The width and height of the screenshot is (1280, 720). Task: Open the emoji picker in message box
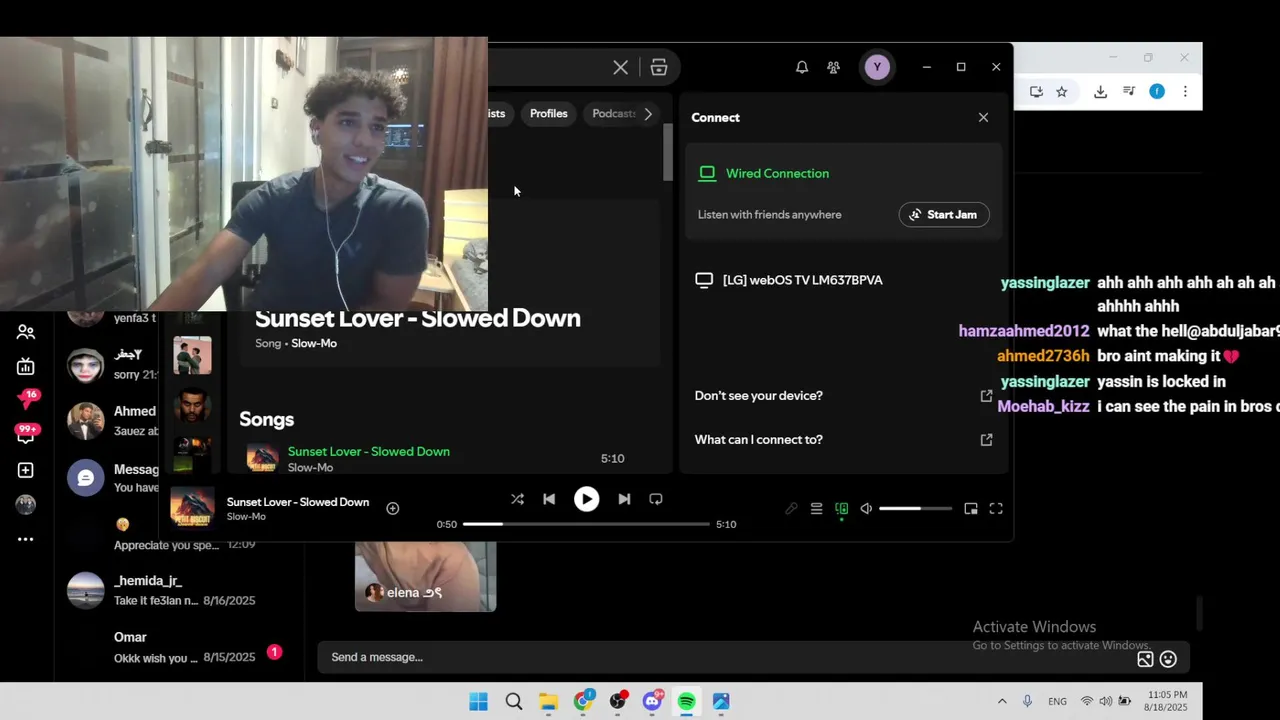click(1168, 659)
